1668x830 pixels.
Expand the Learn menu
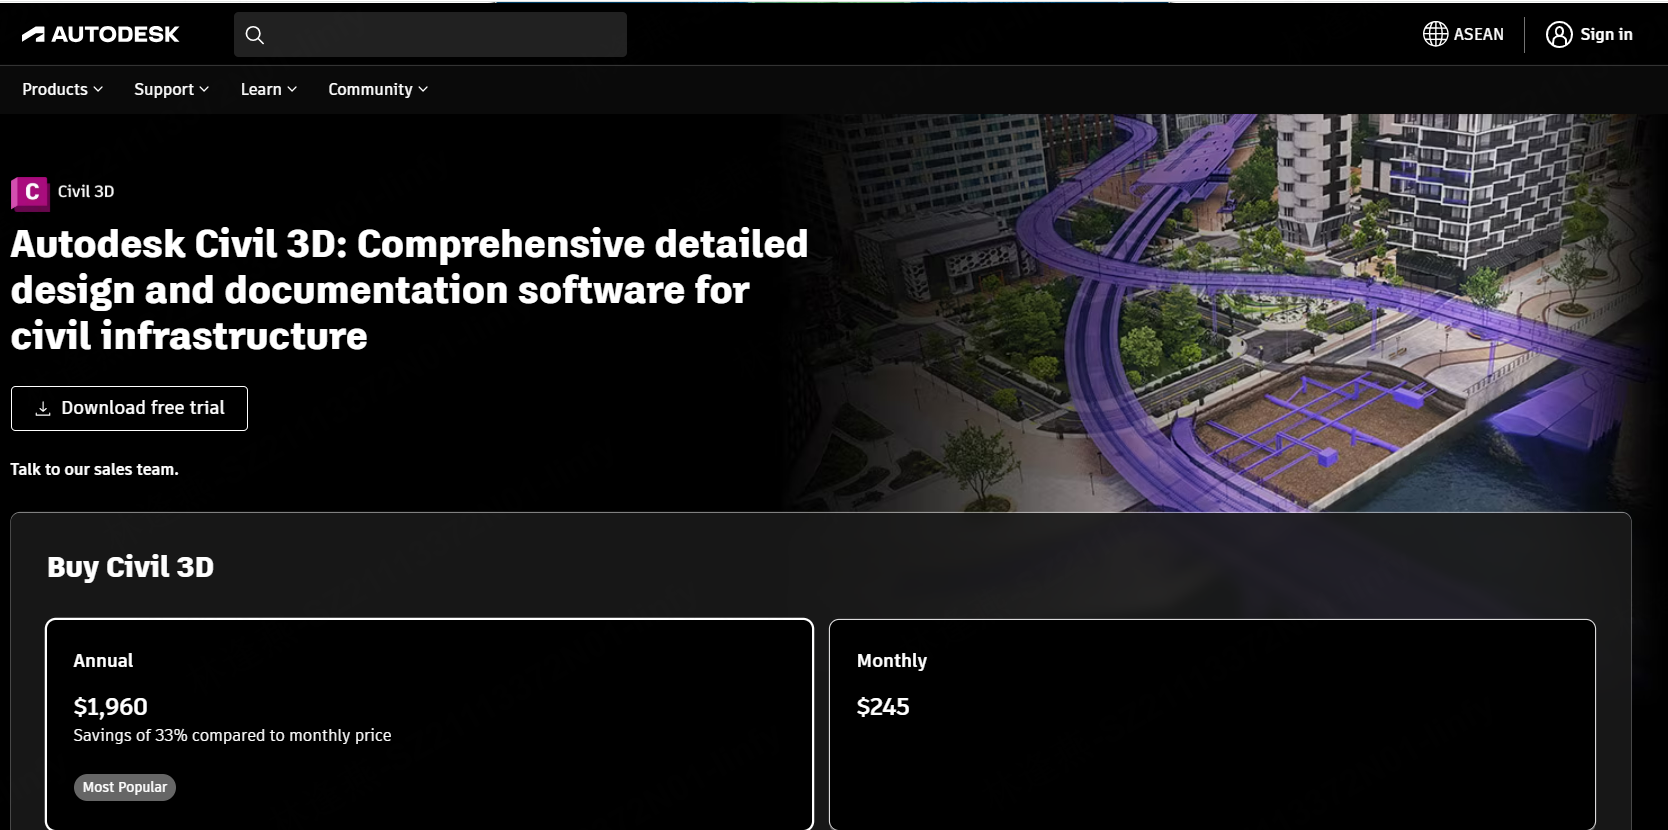[268, 89]
